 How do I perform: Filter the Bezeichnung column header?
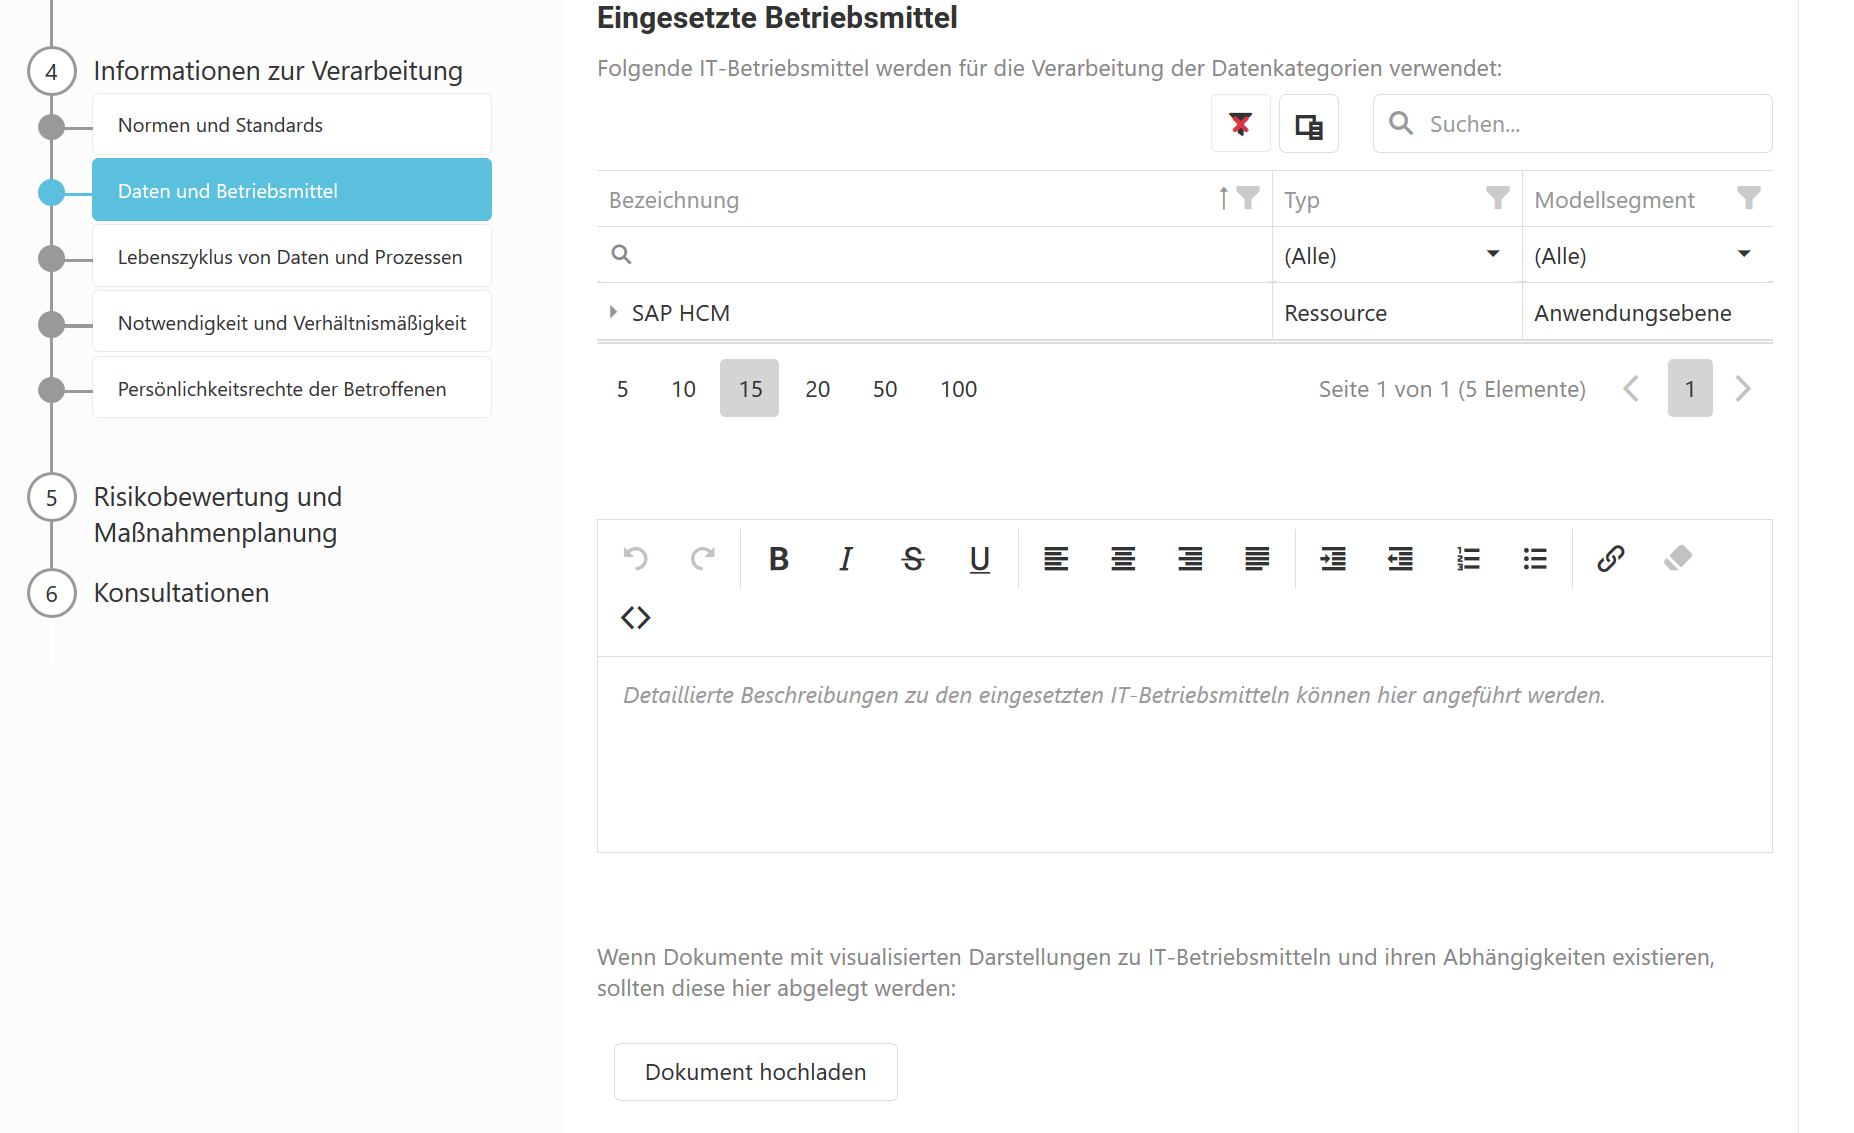[x=1248, y=199]
